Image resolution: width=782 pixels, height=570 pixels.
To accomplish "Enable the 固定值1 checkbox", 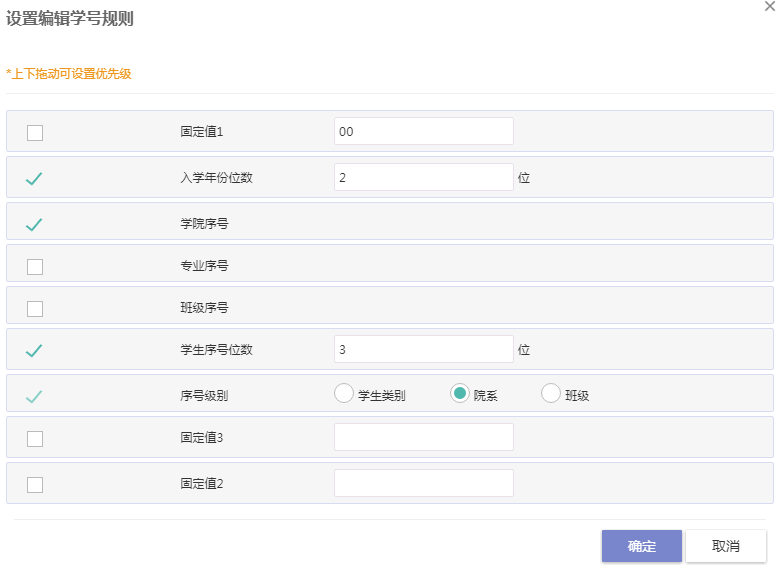I will coord(35,133).
